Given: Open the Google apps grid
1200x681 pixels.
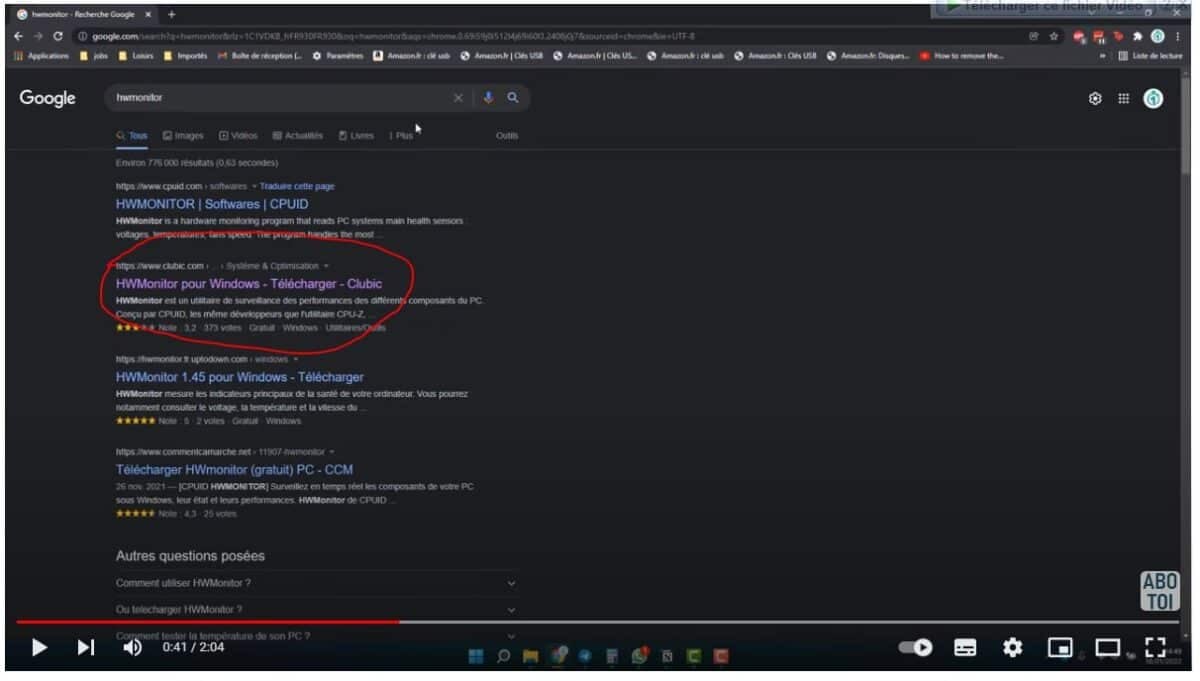Looking at the screenshot, I should tap(1124, 98).
